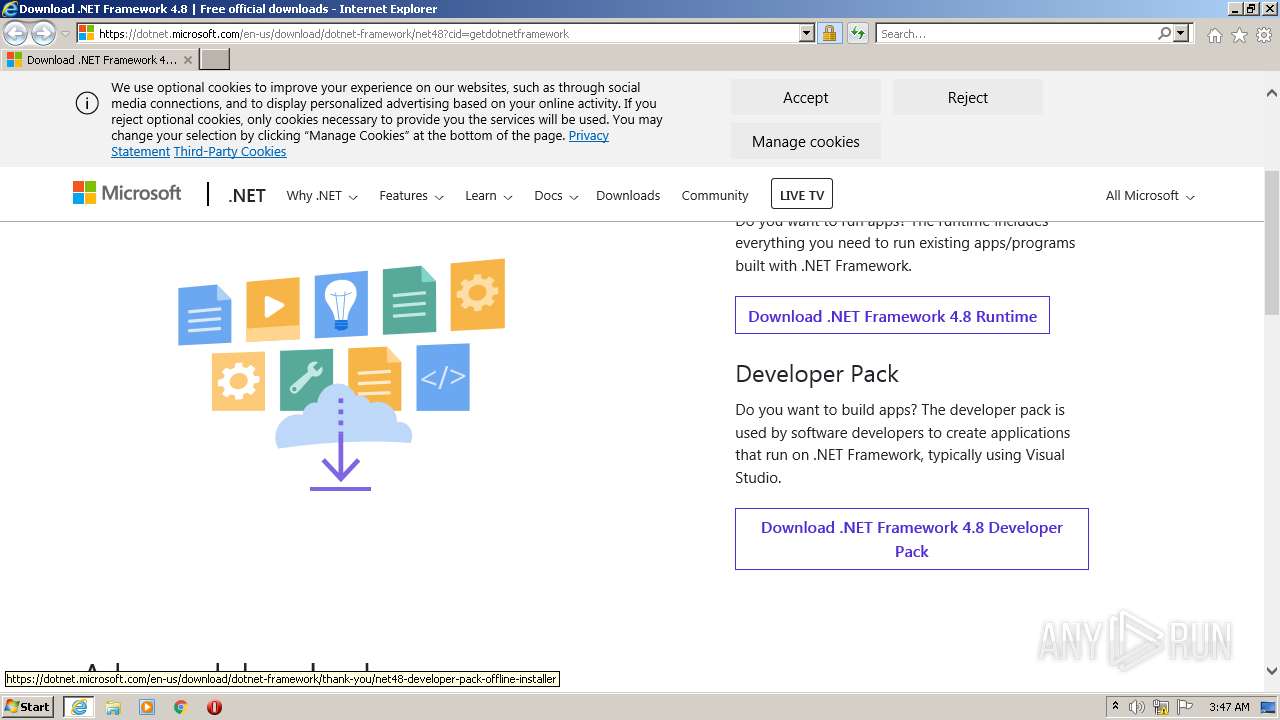
Task: Open the Home icon in IE toolbar
Action: point(1214,35)
